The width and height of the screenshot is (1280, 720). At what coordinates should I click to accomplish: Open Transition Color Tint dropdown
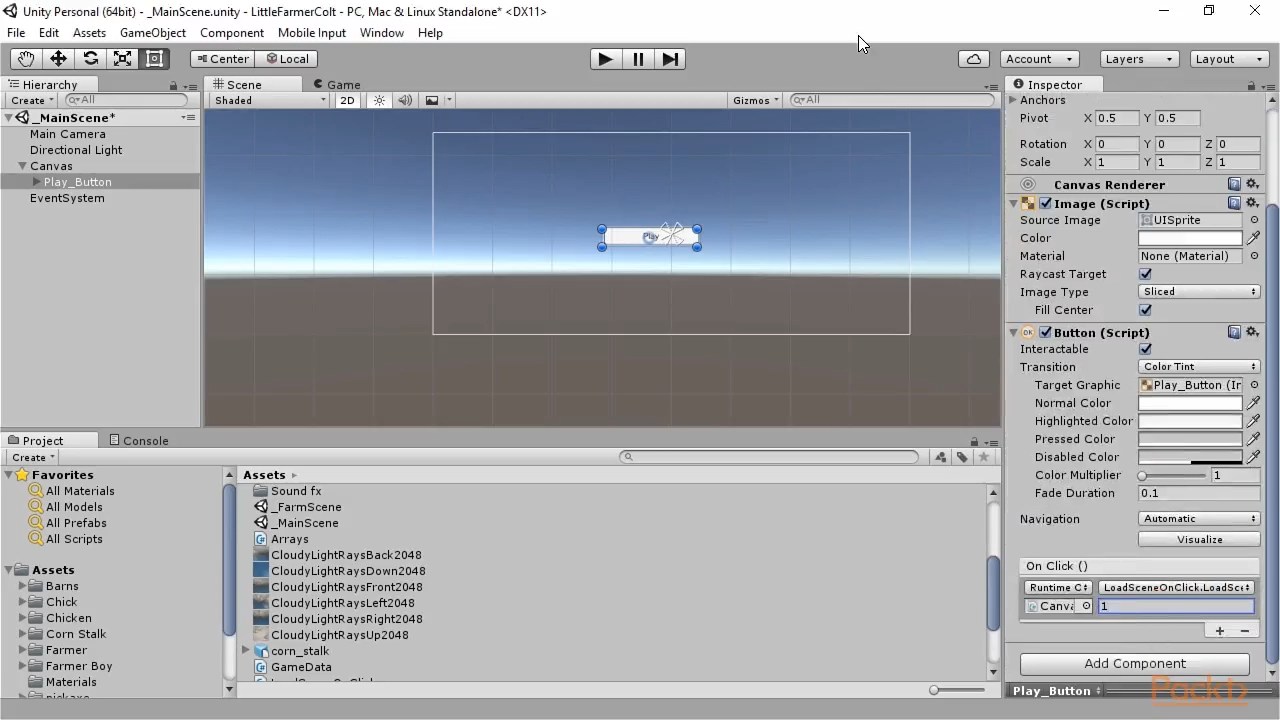coord(1199,367)
